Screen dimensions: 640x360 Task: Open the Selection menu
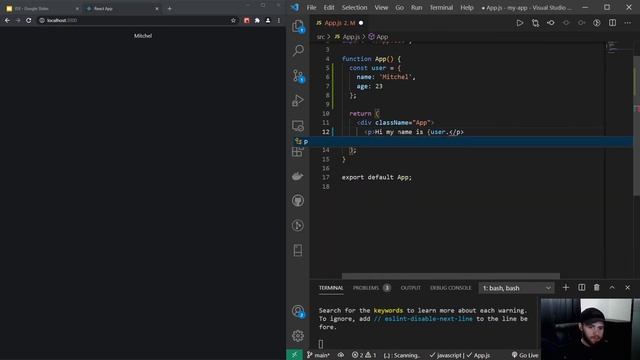click(x=354, y=7)
